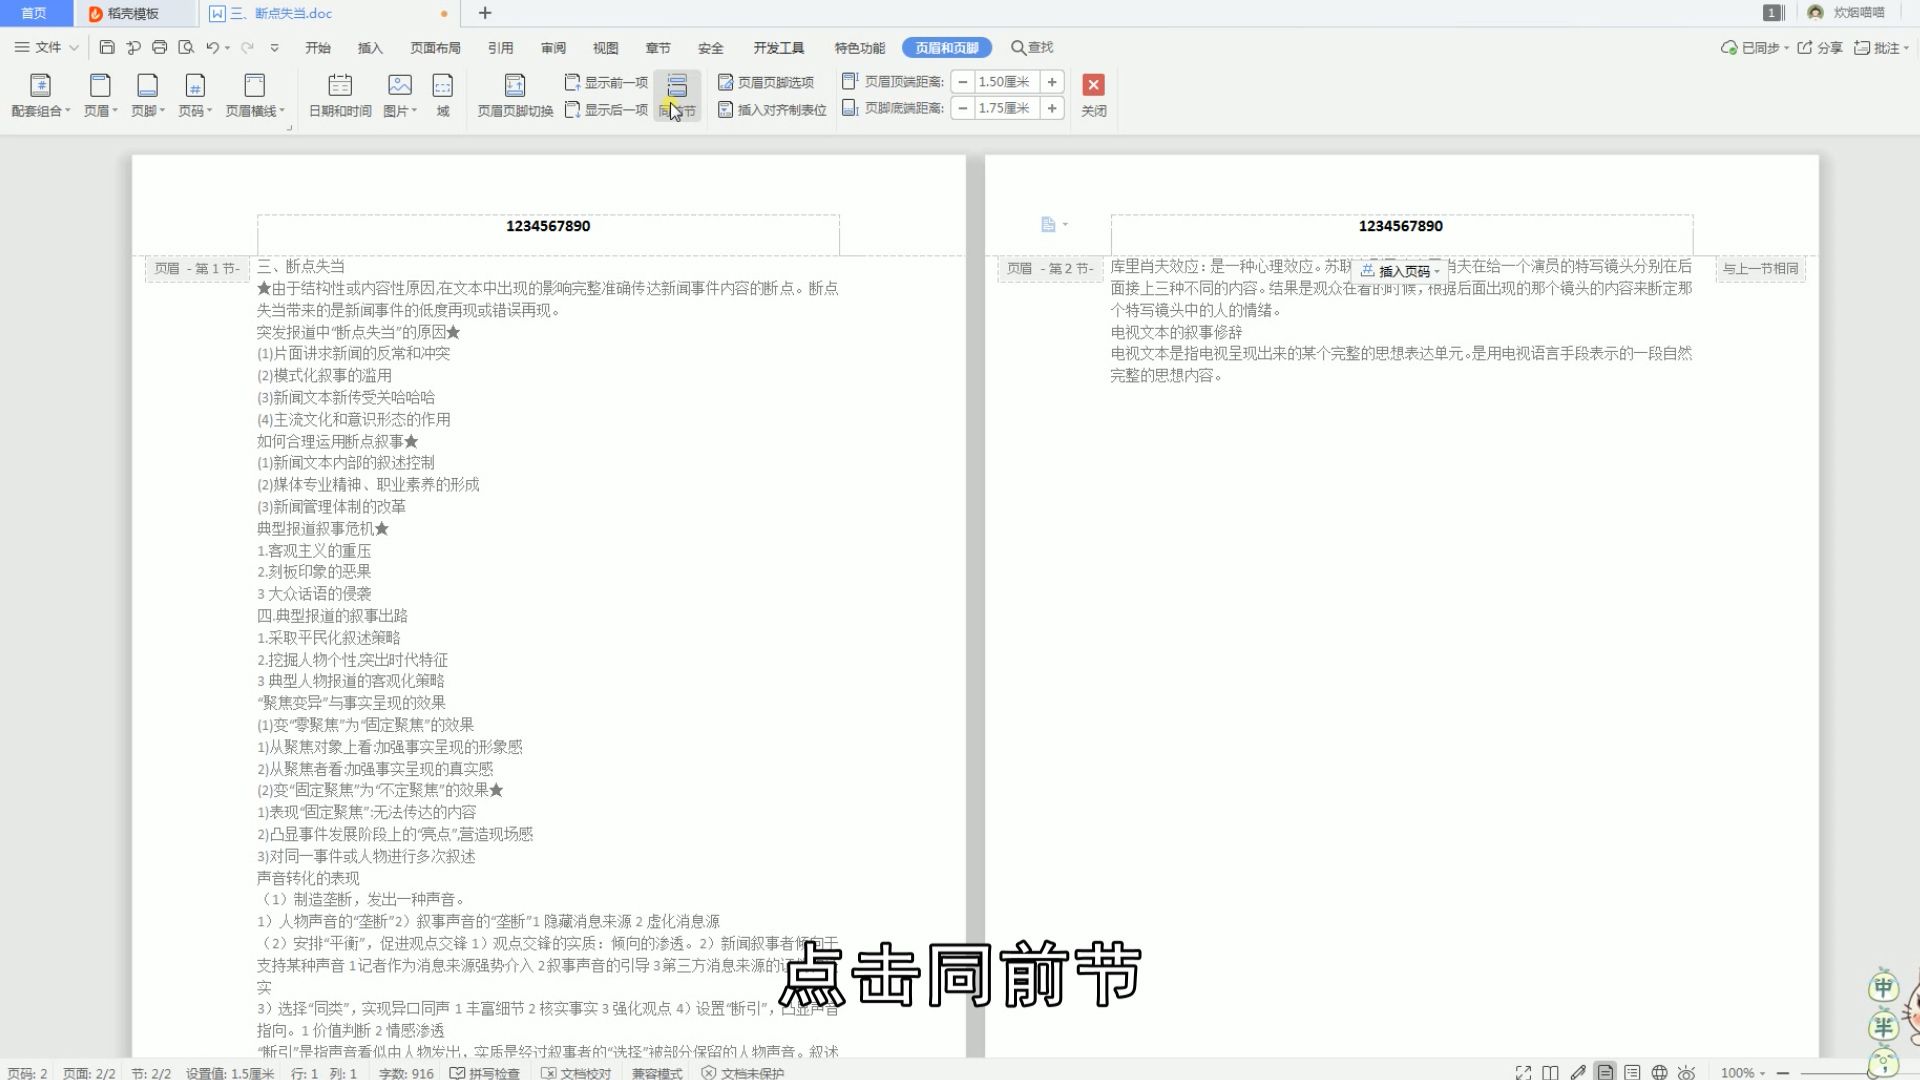Screen dimensions: 1920x1080
Task: Insert date and time into header
Action: [340, 95]
